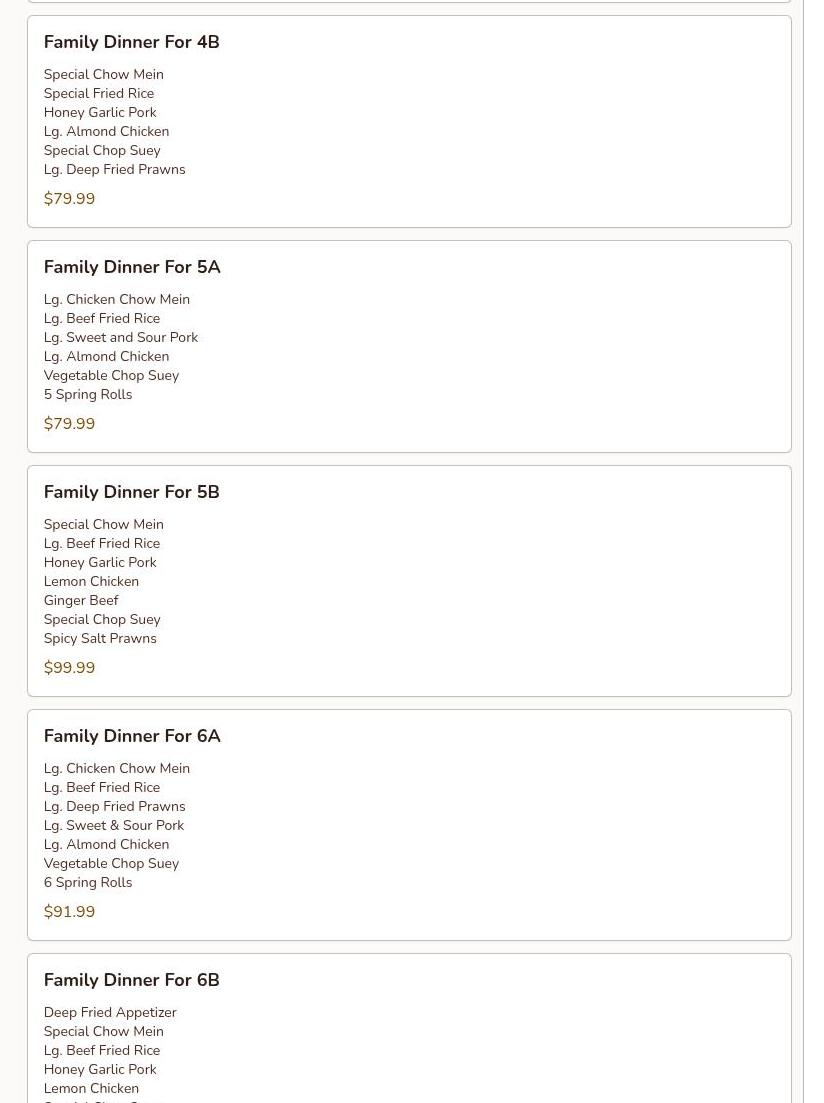824x1103 pixels.
Task: Click 'Lg. Sweet and Sour Pork' in 5A
Action: [121, 338]
